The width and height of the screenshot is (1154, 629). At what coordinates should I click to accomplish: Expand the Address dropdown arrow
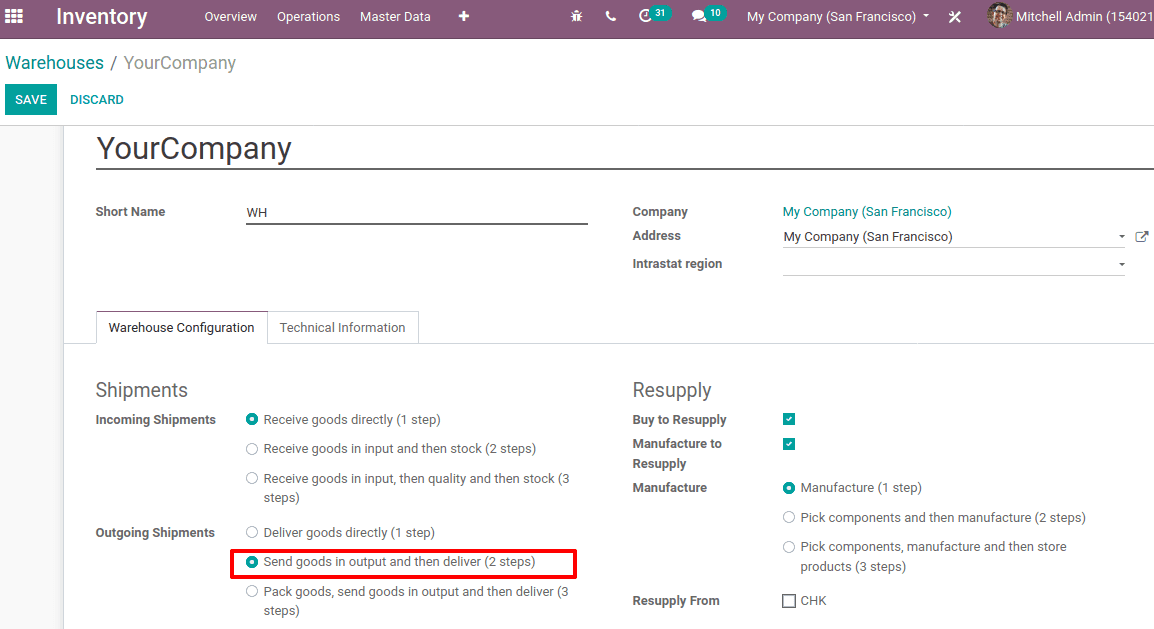(x=1122, y=236)
